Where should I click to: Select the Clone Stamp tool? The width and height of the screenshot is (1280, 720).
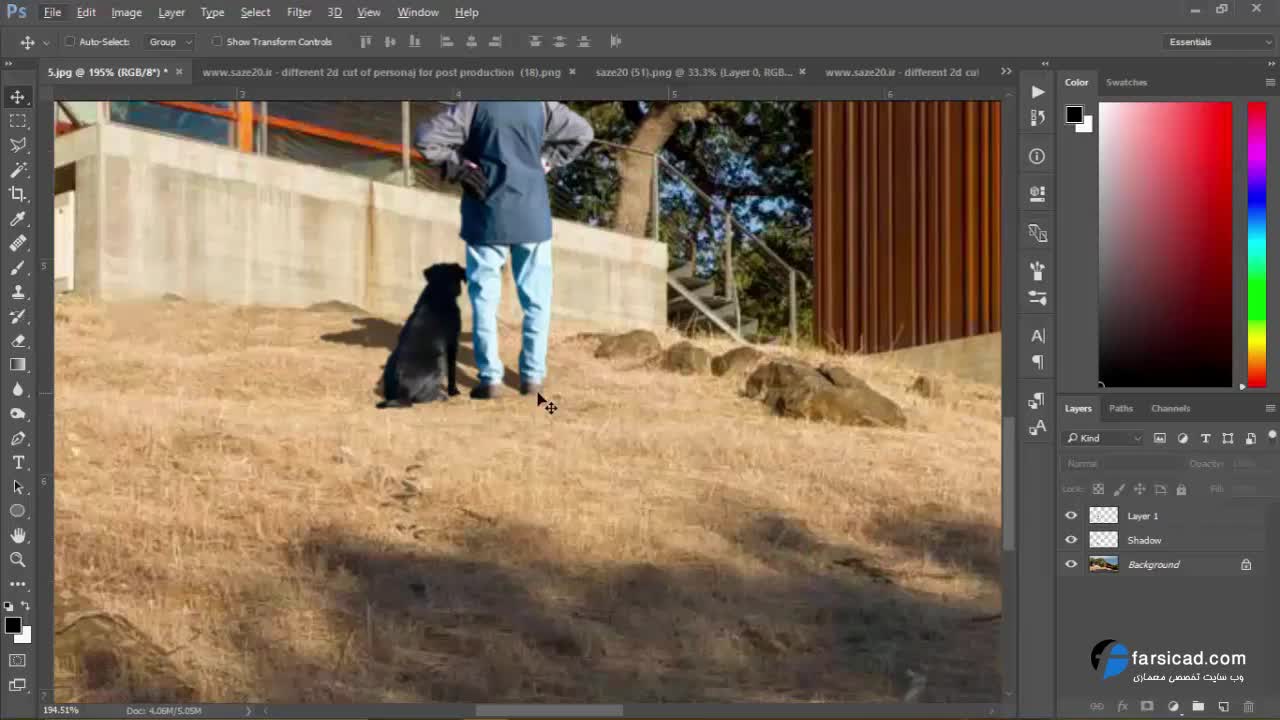tap(18, 292)
